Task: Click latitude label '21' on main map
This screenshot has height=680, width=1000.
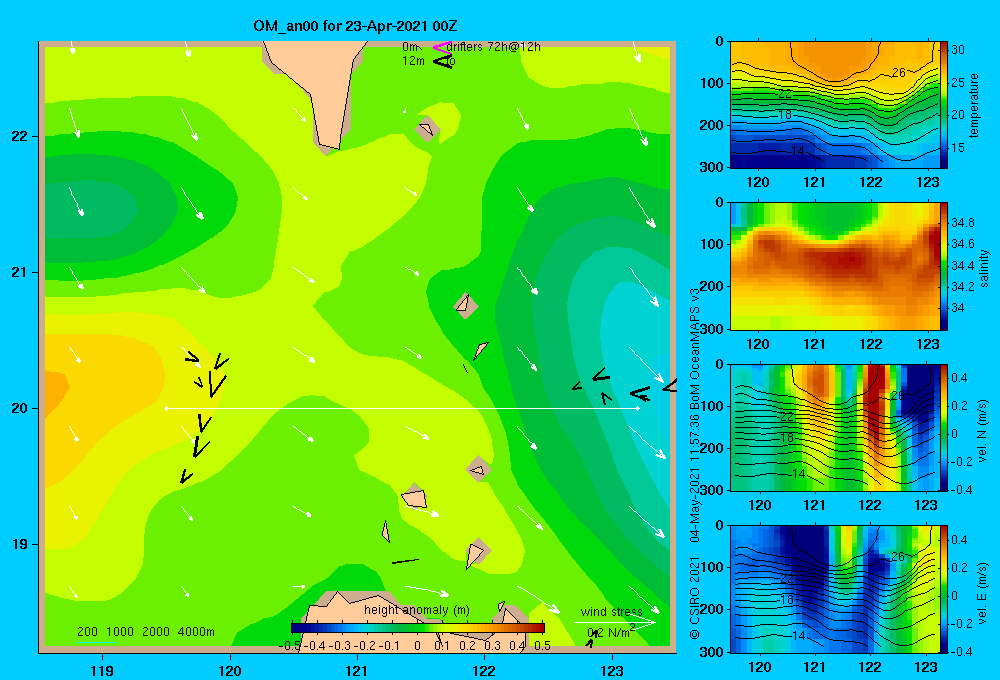Action: (19, 272)
